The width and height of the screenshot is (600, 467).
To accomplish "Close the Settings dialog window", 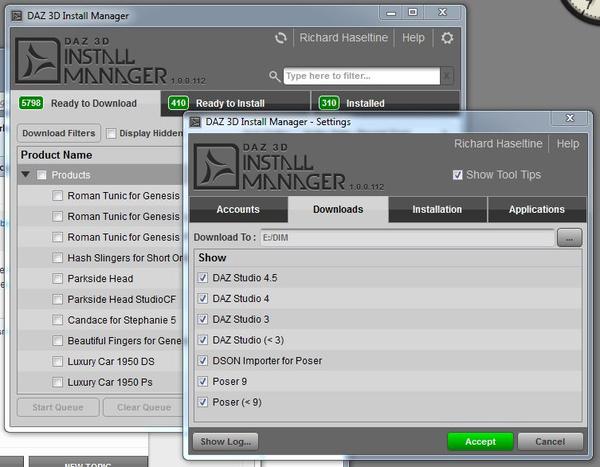I will 570,118.
